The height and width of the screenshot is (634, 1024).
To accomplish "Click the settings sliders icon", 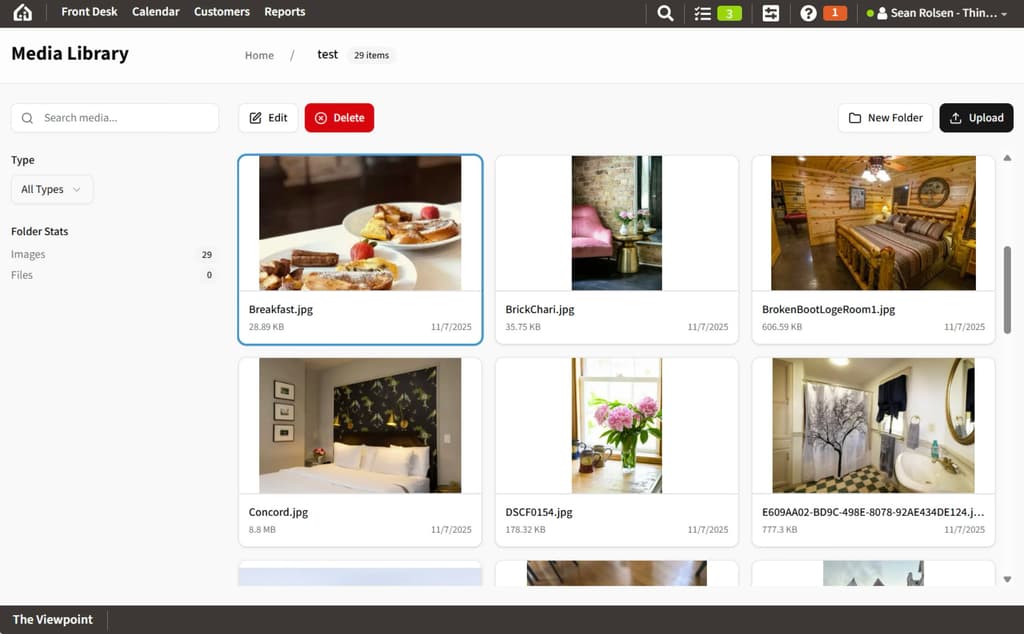I will (x=769, y=12).
